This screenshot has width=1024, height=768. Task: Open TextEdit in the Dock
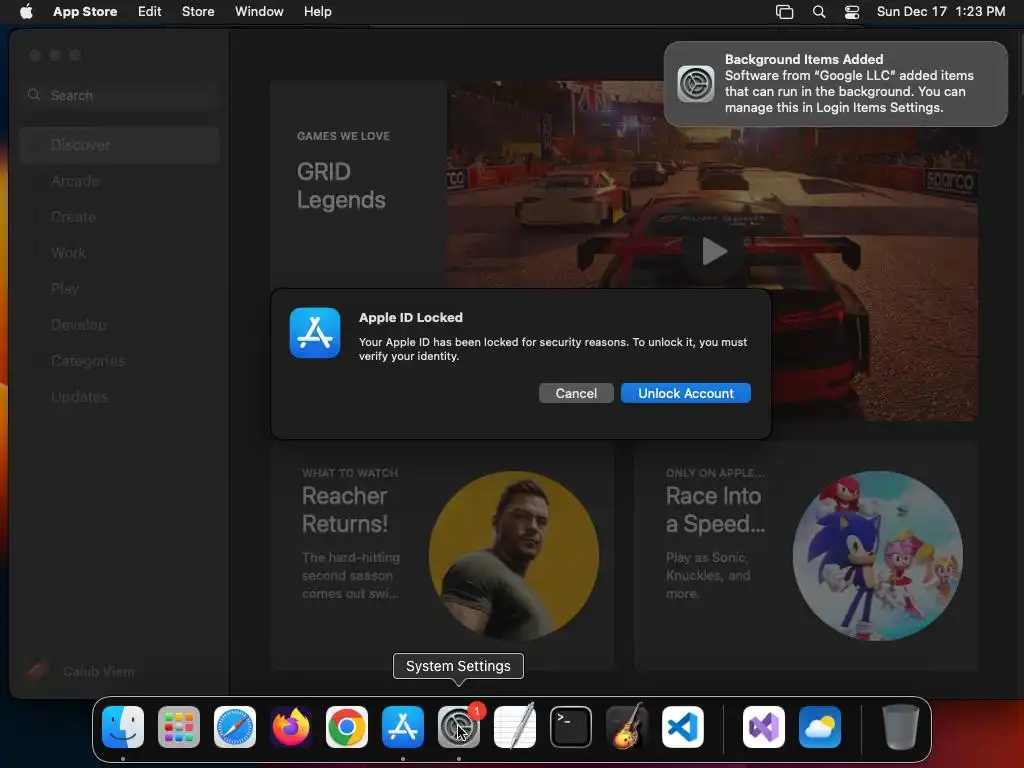coord(515,727)
